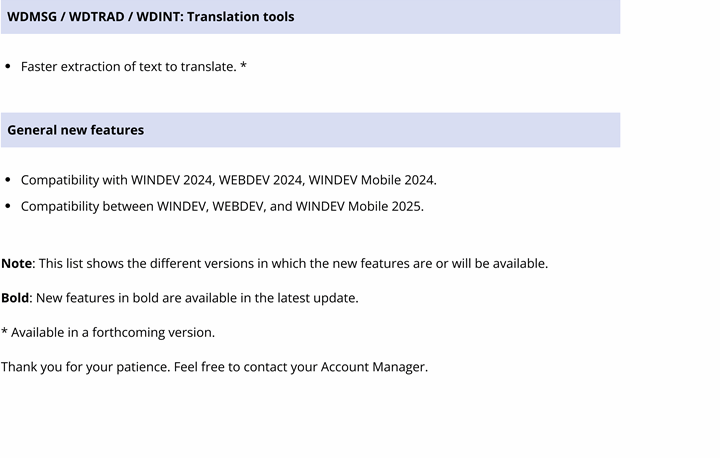
Task: Click the WDTRAD text in the header
Action: coord(96,17)
